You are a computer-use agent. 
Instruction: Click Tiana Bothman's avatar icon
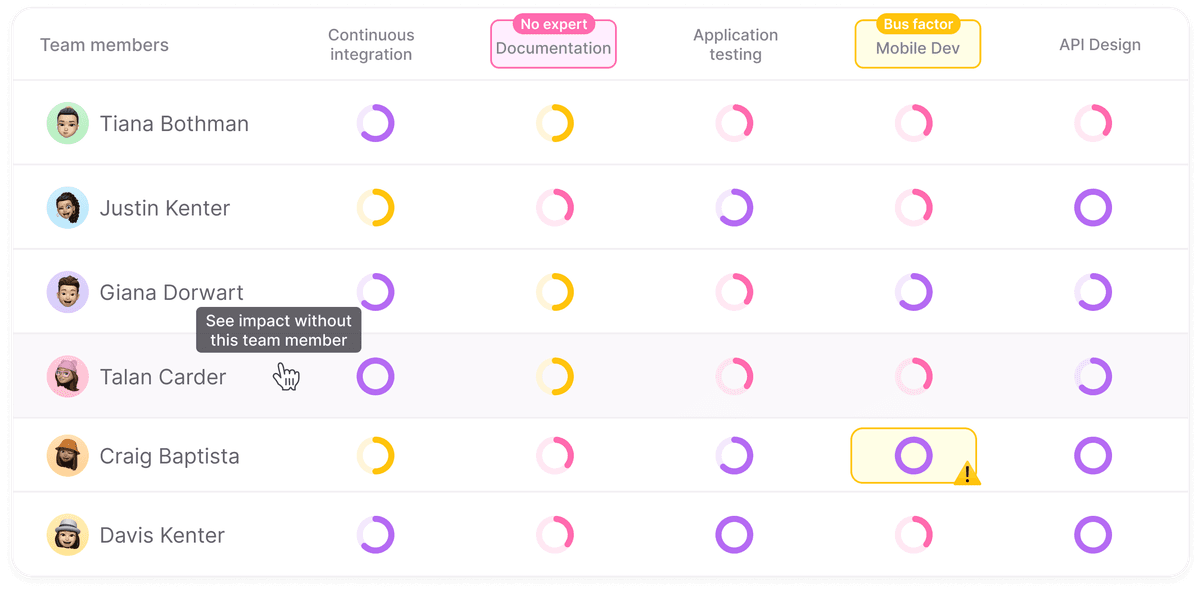[68, 124]
